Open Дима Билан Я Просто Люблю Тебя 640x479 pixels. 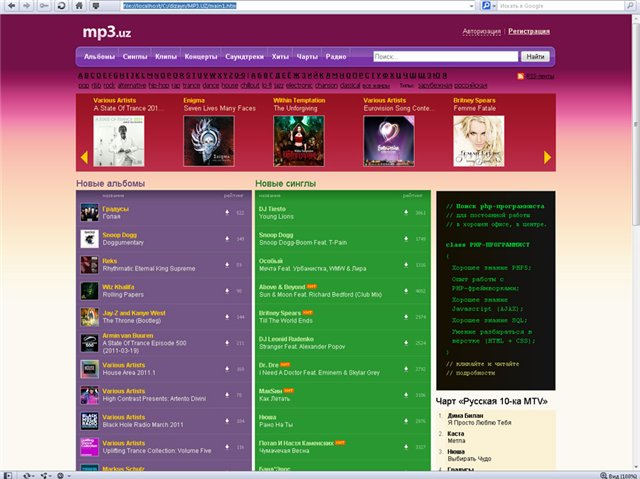[x=479, y=419]
